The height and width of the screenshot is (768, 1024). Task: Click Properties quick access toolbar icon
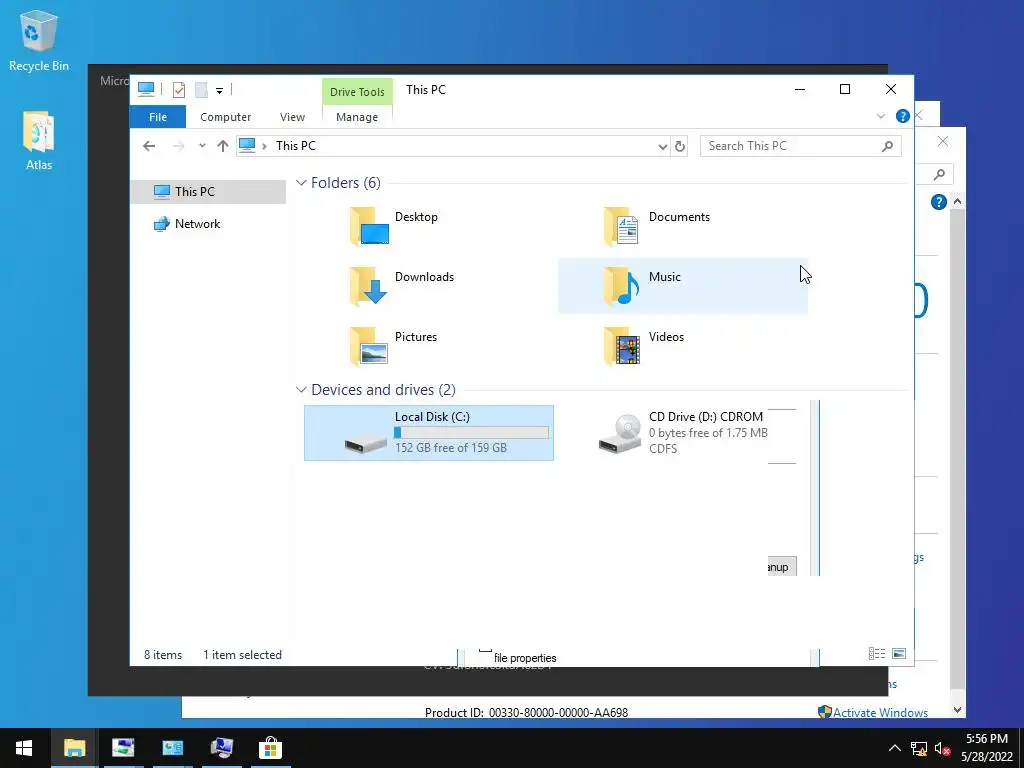[x=178, y=89]
